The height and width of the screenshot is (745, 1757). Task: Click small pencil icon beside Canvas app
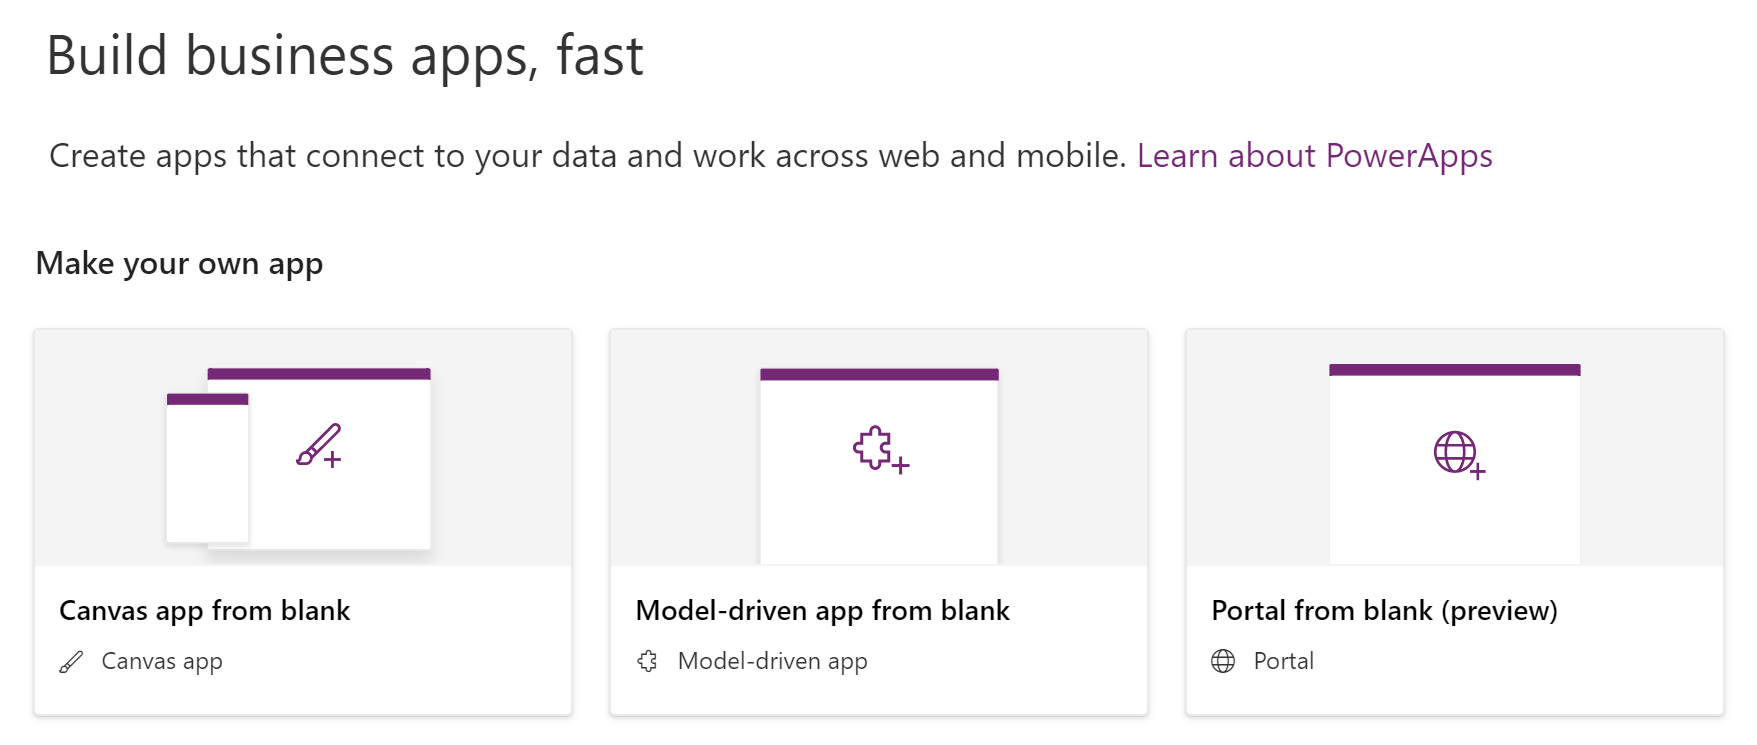coord(71,662)
